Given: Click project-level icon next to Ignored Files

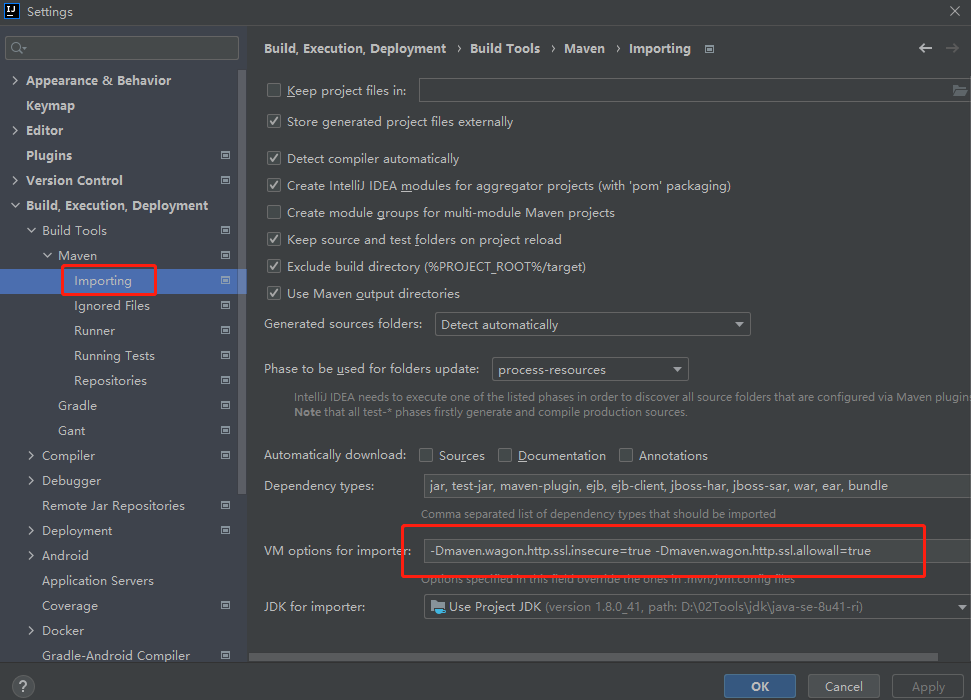Looking at the screenshot, I should click(x=225, y=305).
